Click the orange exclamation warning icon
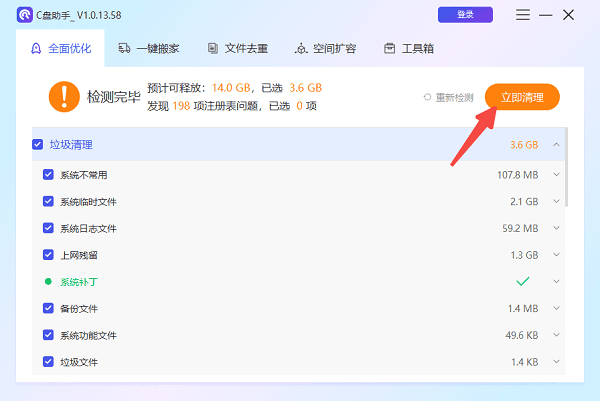This screenshot has height=401, width=600. [64, 97]
